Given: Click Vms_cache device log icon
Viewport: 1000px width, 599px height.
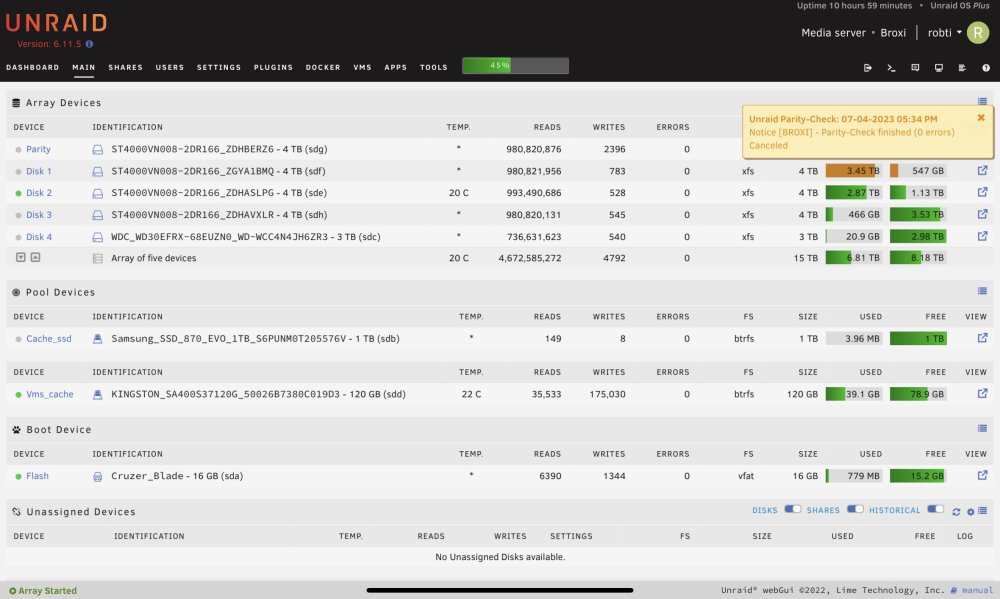Looking at the screenshot, I should pyautogui.click(x=98, y=394).
